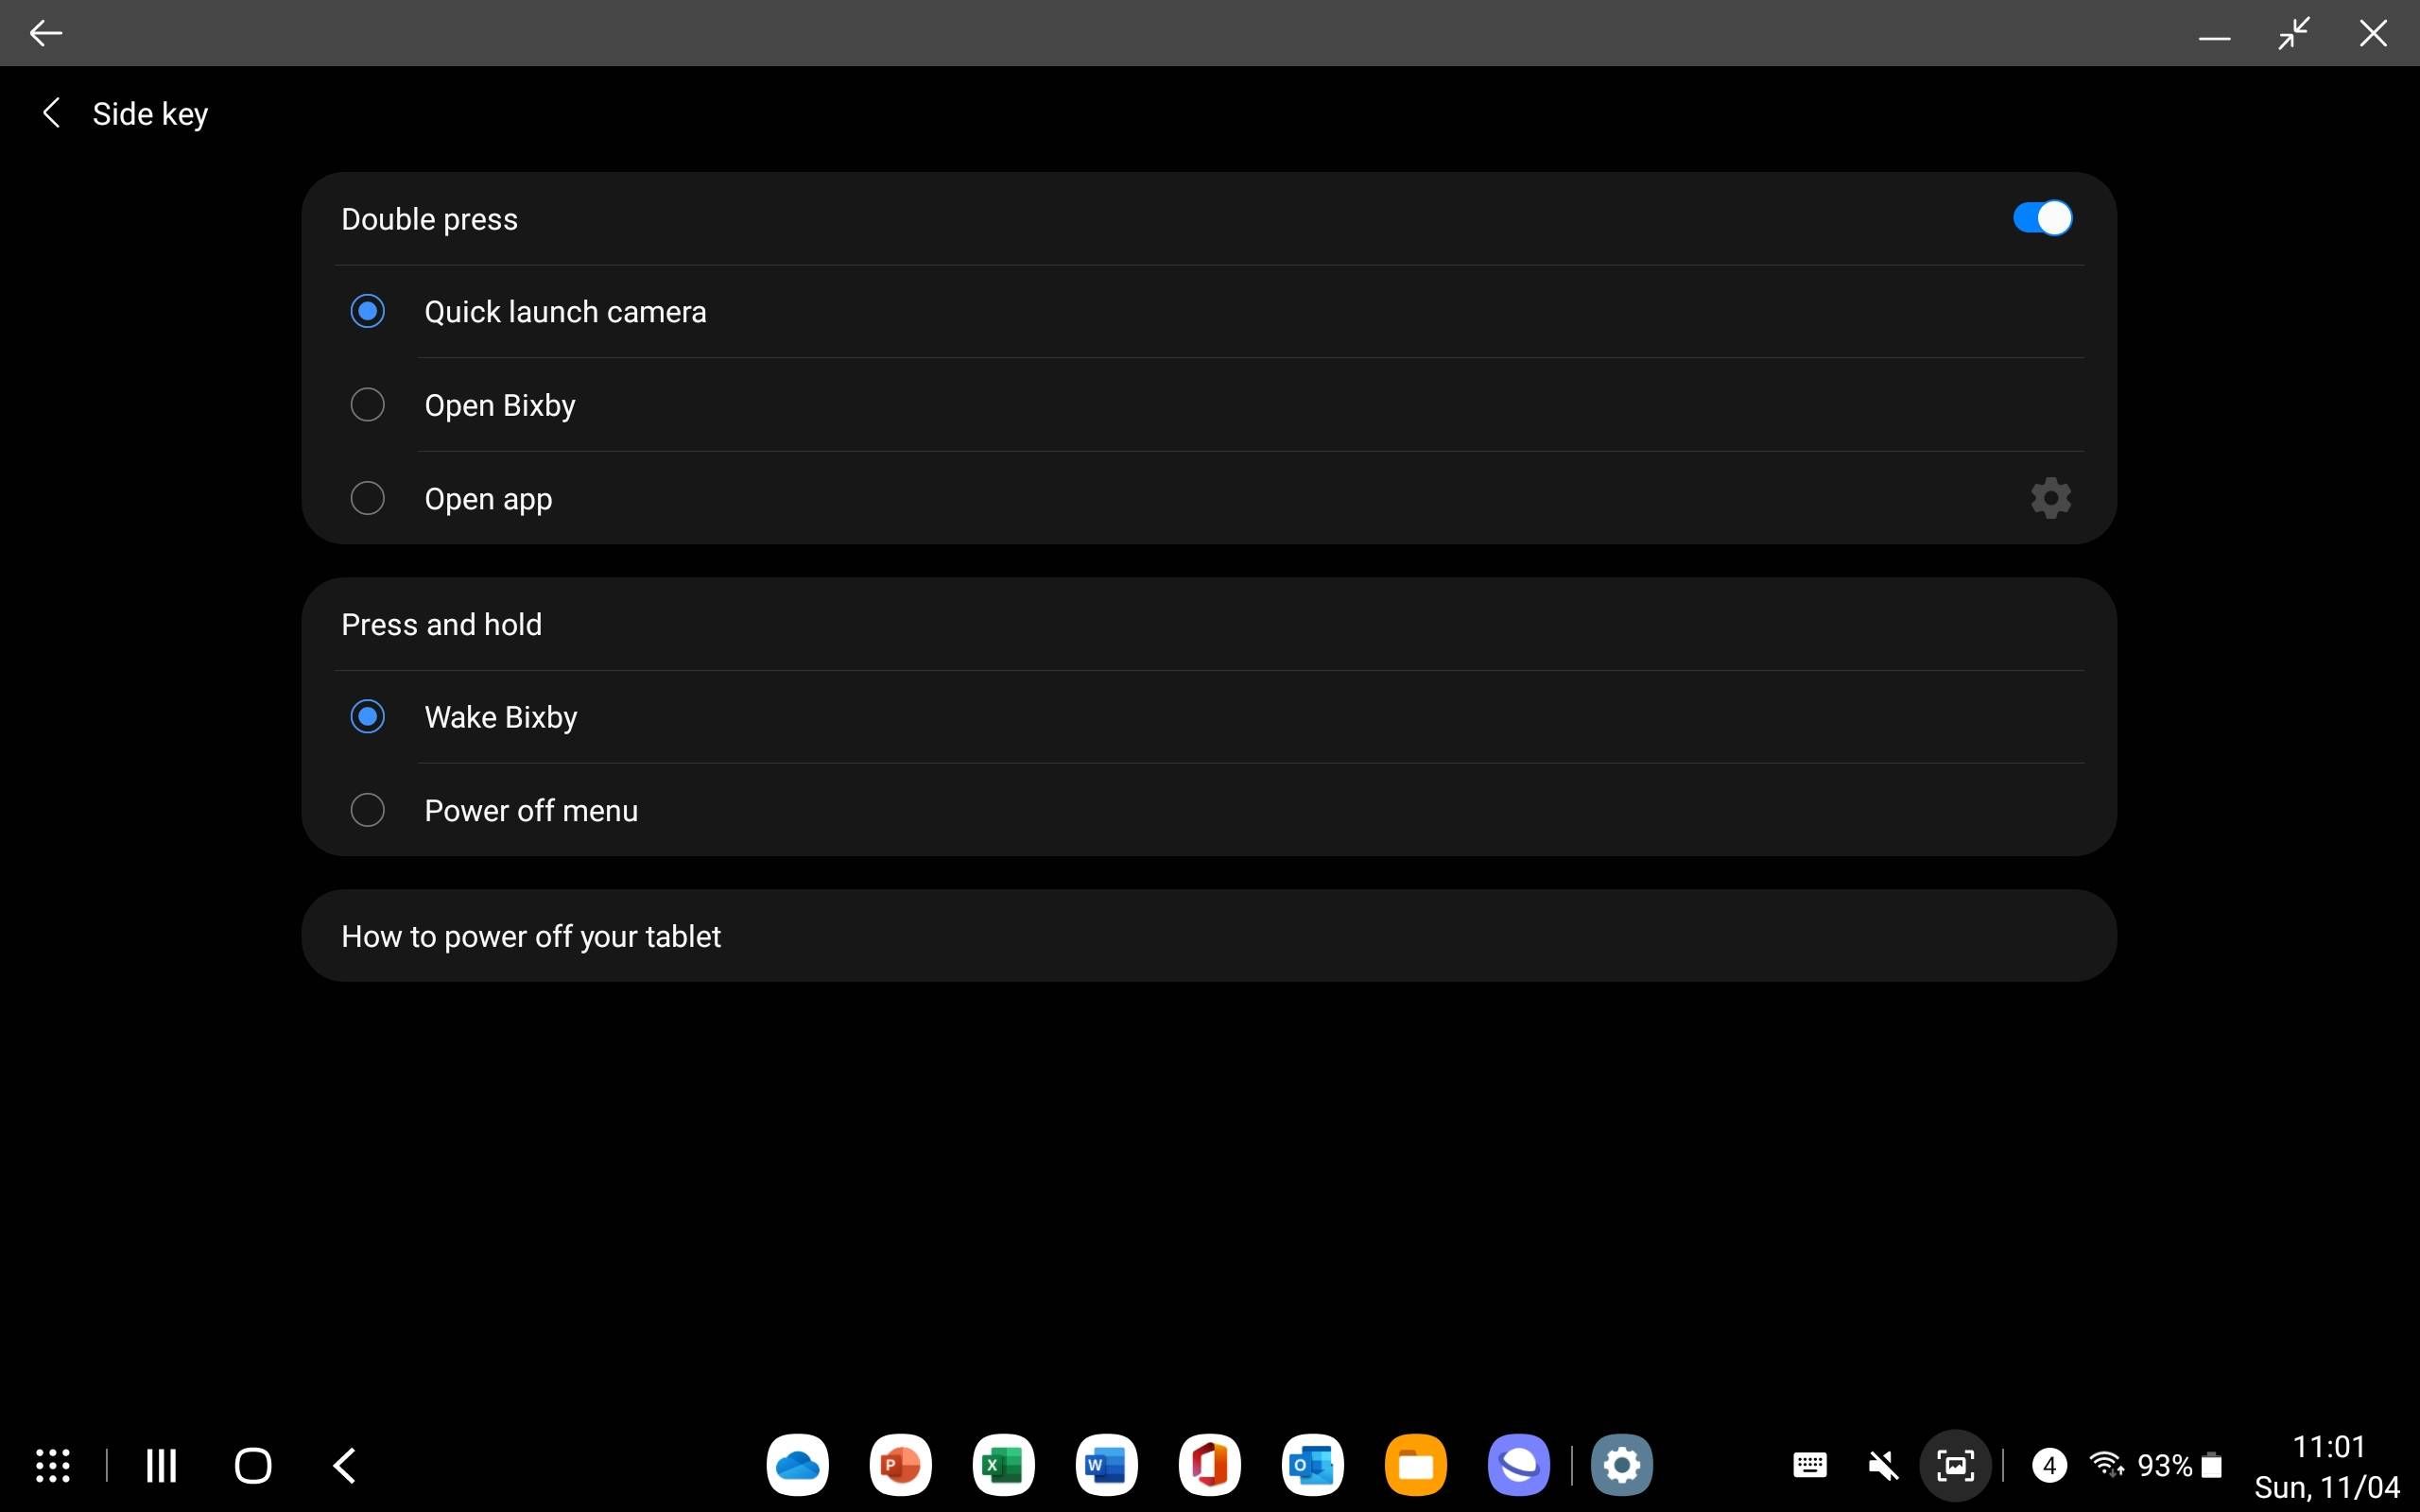This screenshot has height=1512, width=2420.
Task: Open Samsung Internet browser
Action: [x=1517, y=1464]
